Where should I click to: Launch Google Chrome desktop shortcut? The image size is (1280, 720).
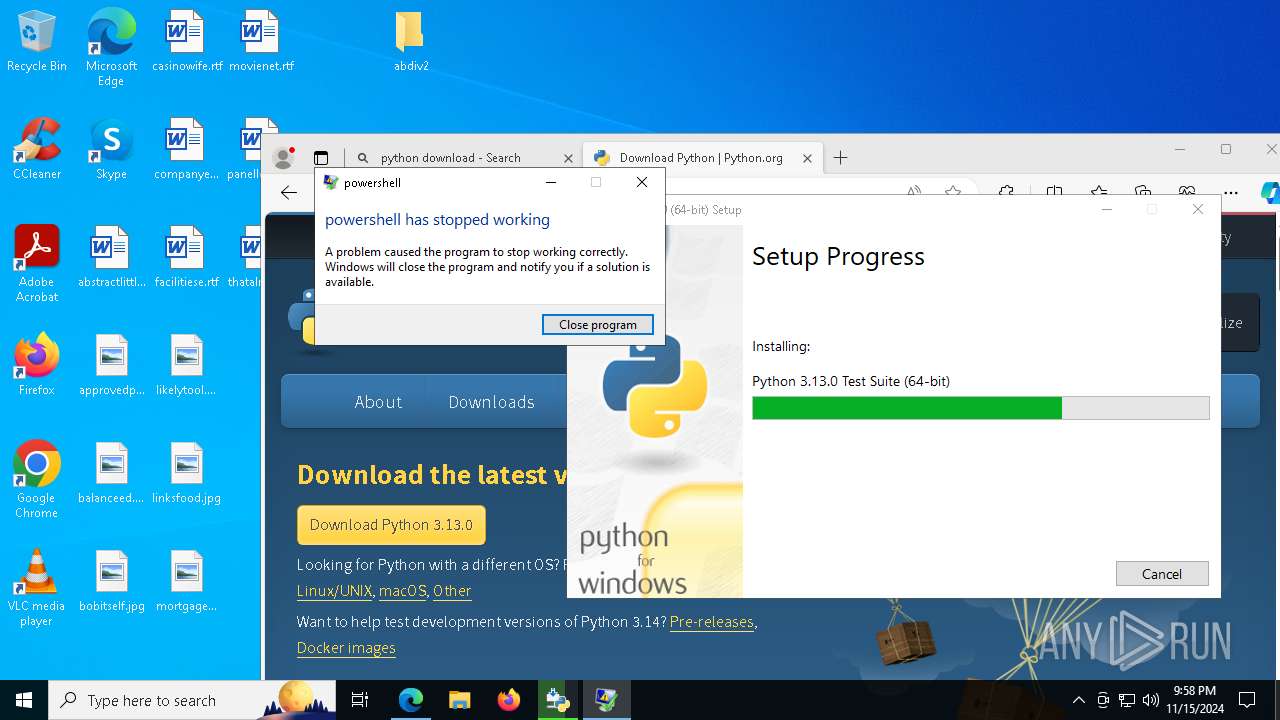click(37, 481)
